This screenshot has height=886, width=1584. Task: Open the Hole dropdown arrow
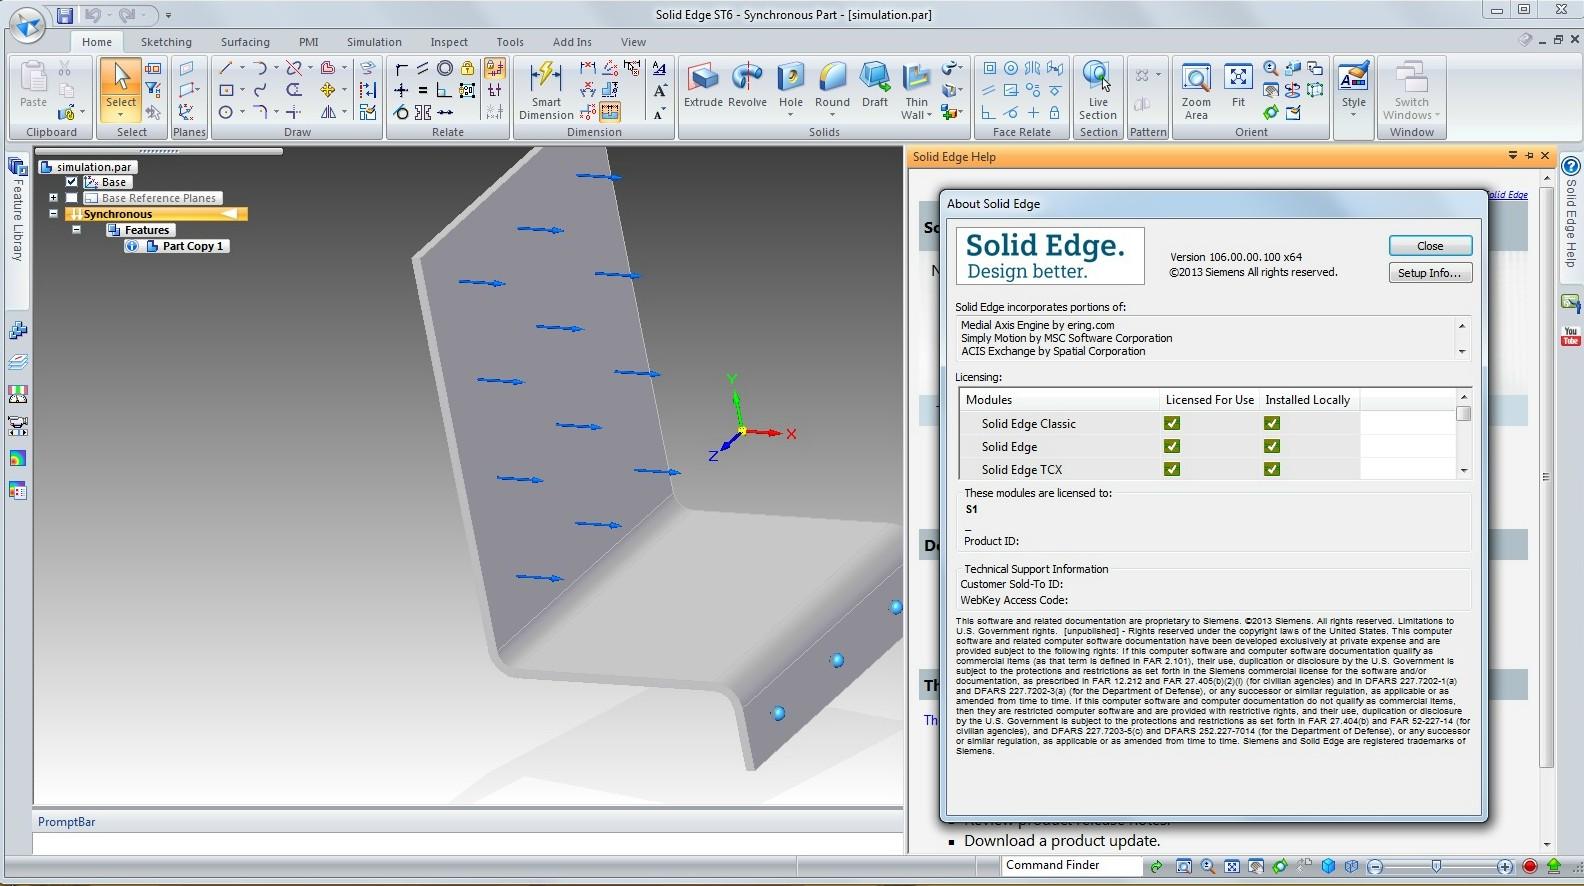pyautogui.click(x=791, y=115)
